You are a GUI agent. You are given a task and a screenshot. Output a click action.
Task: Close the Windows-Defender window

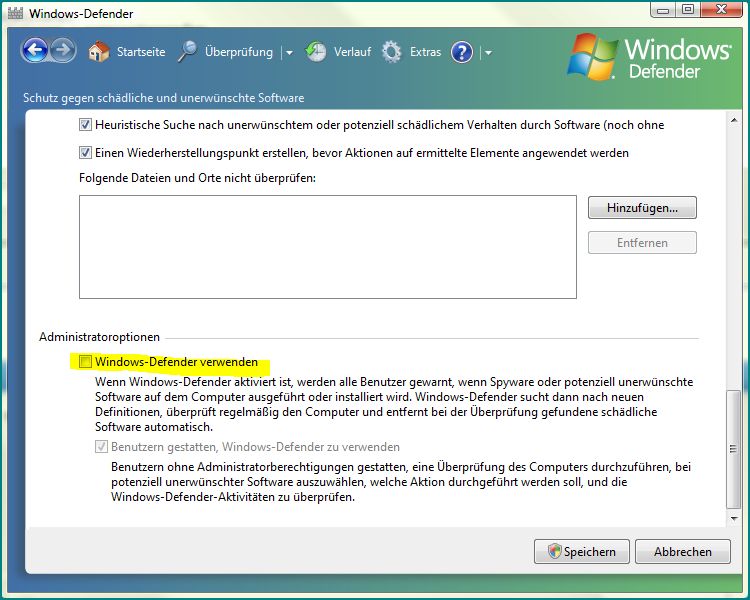pyautogui.click(x=722, y=10)
